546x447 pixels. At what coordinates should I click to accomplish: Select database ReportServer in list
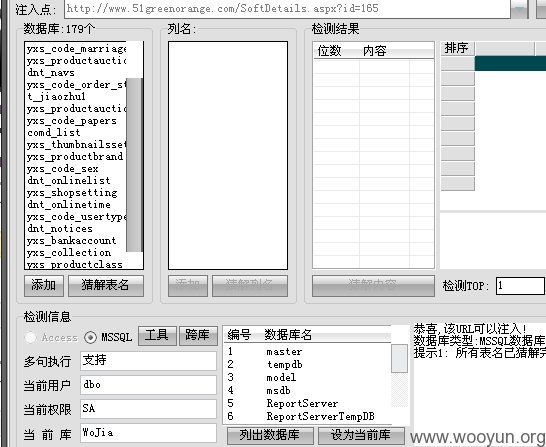pyautogui.click(x=302, y=403)
